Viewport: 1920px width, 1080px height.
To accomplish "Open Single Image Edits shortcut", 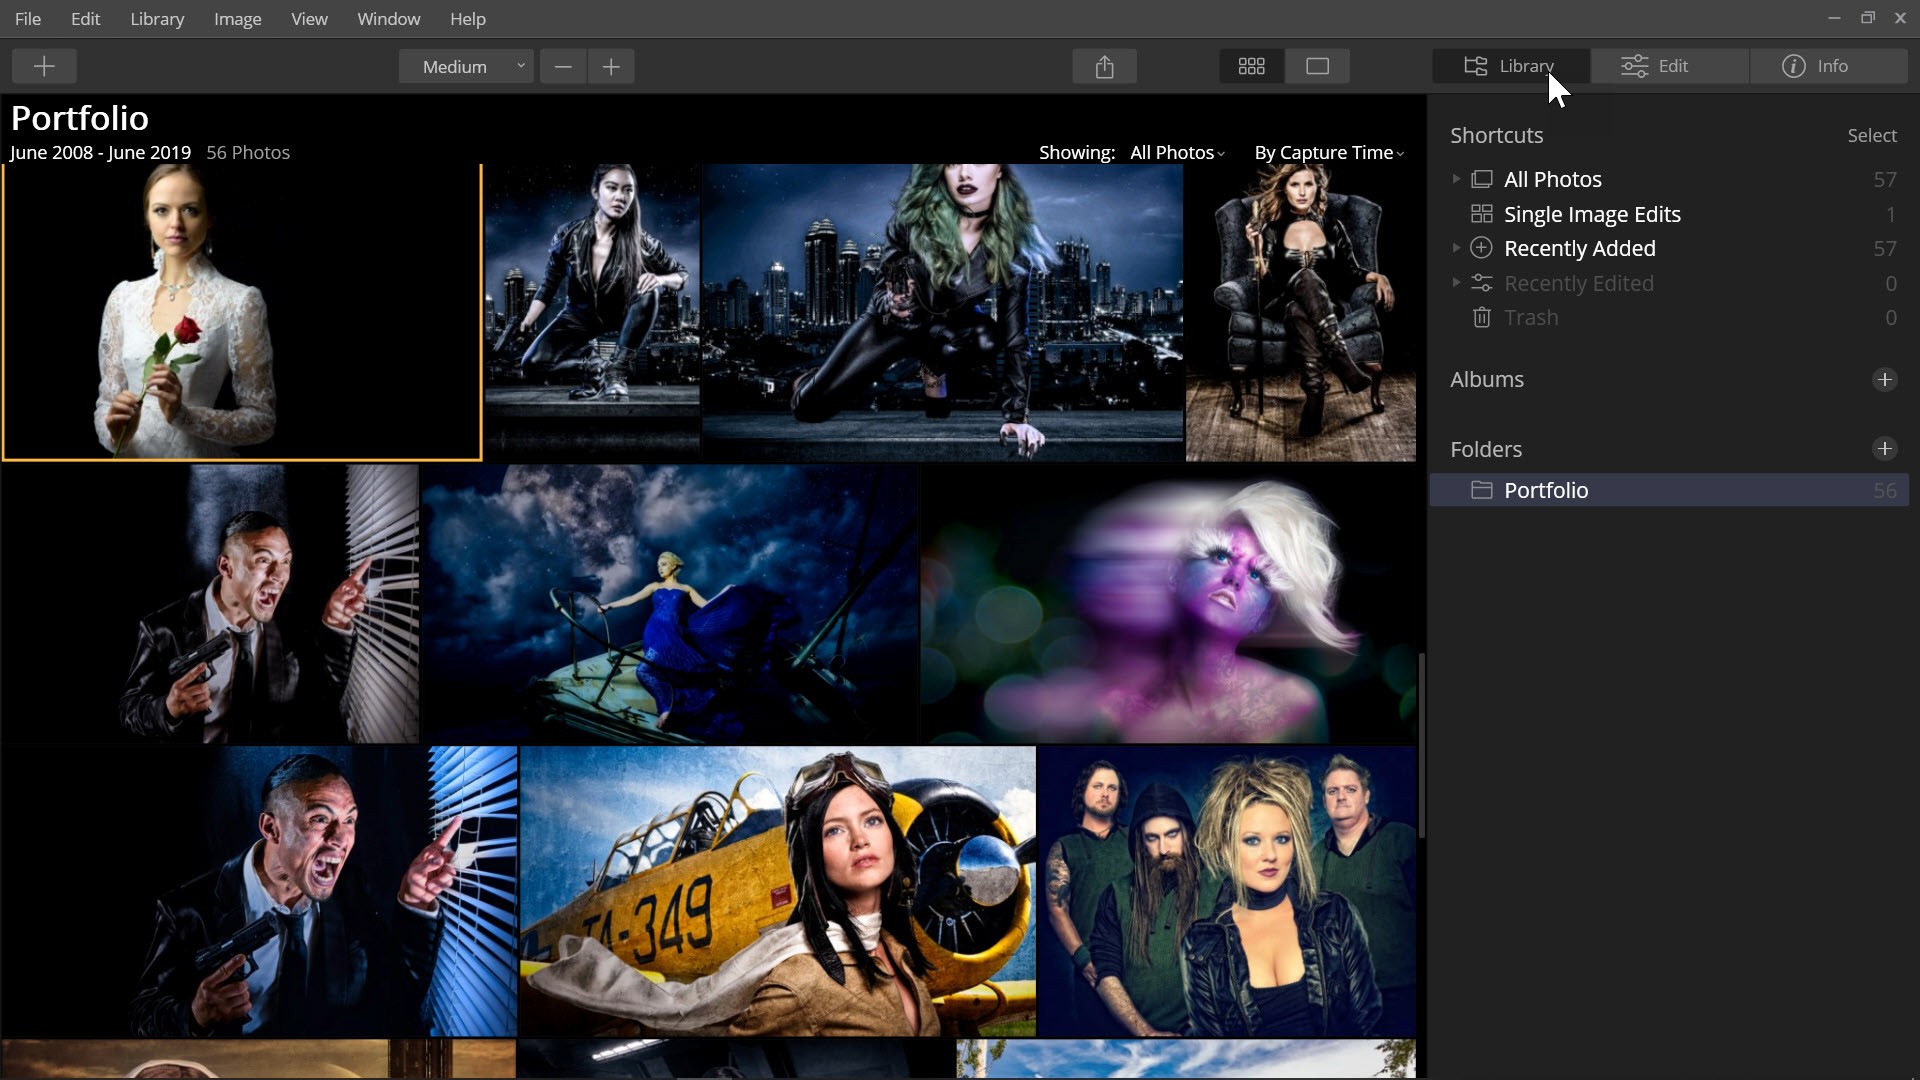I will pos(1591,214).
